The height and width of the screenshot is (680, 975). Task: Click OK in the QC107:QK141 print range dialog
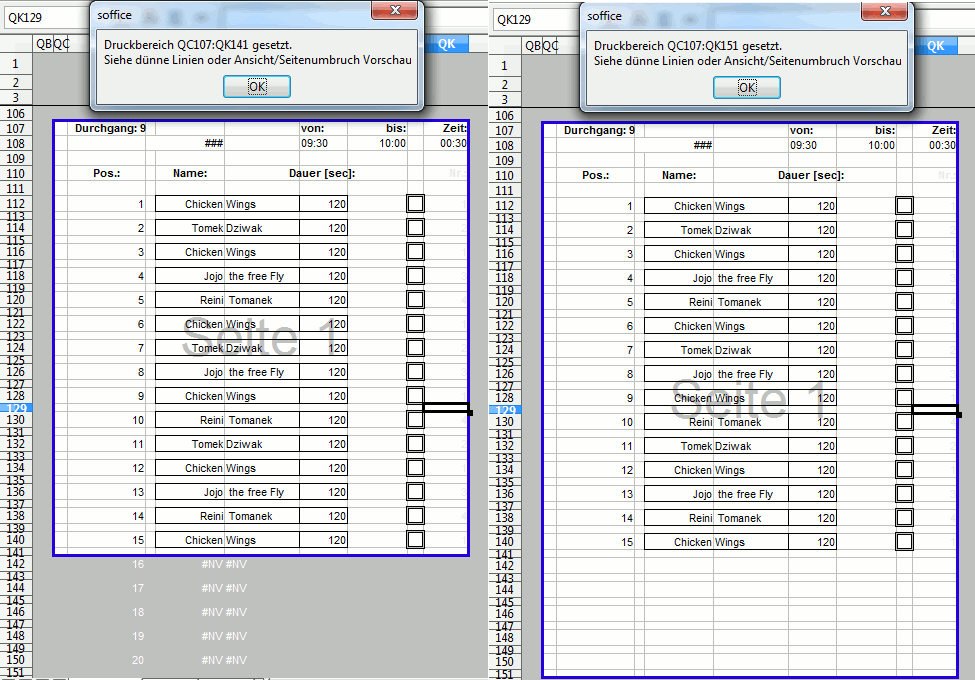(x=257, y=87)
